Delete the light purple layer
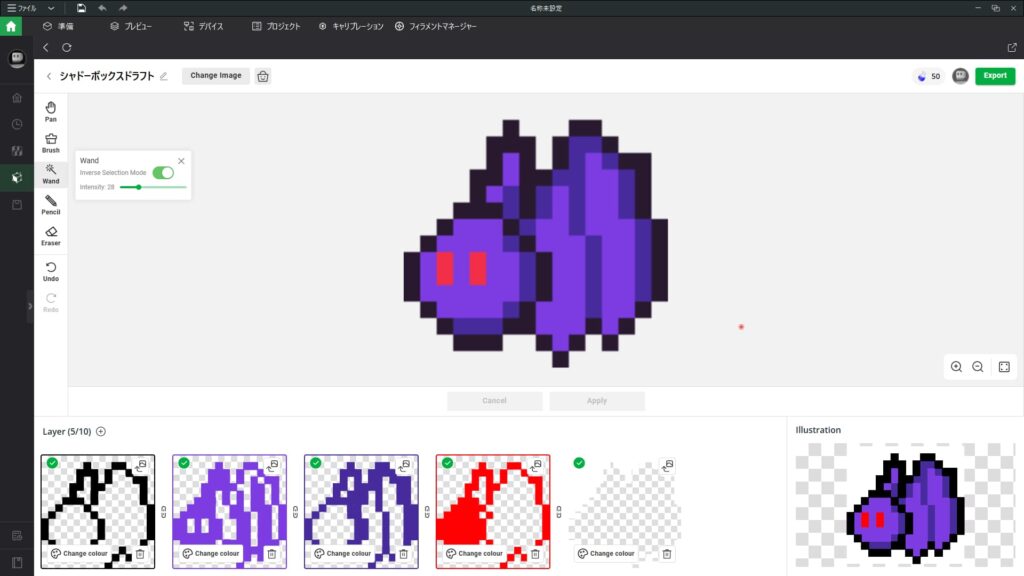 point(272,554)
